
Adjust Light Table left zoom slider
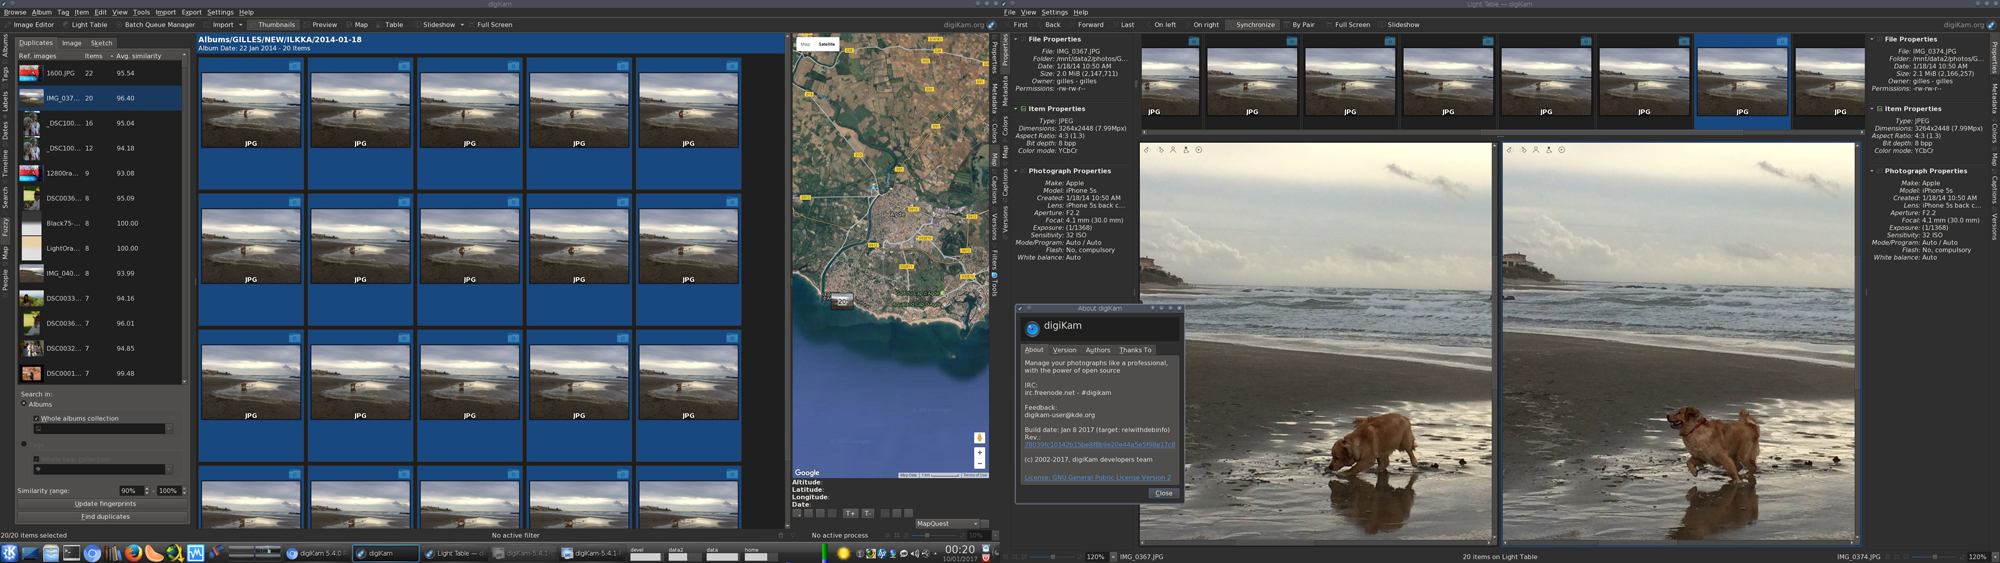[x=1053, y=557]
